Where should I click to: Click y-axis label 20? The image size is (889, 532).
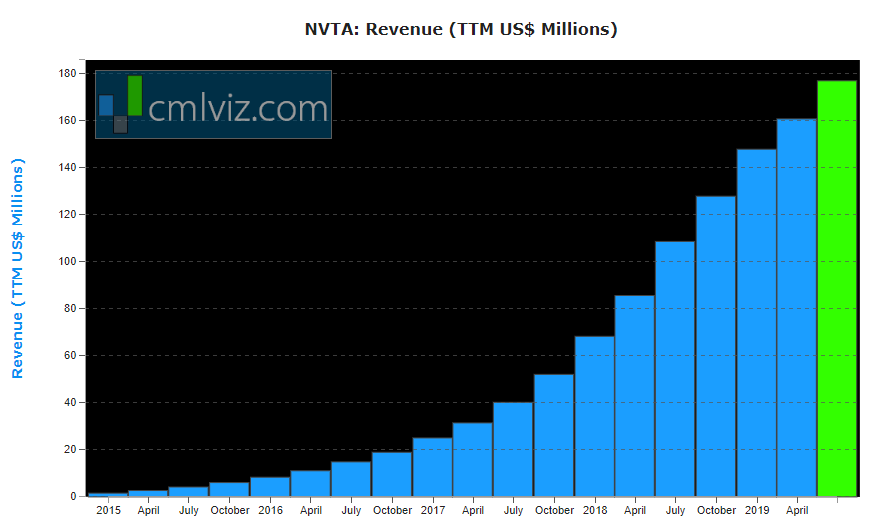tap(70, 449)
